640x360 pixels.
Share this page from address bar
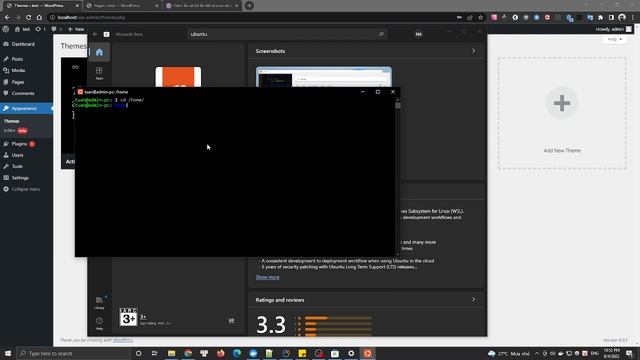tap(470, 18)
